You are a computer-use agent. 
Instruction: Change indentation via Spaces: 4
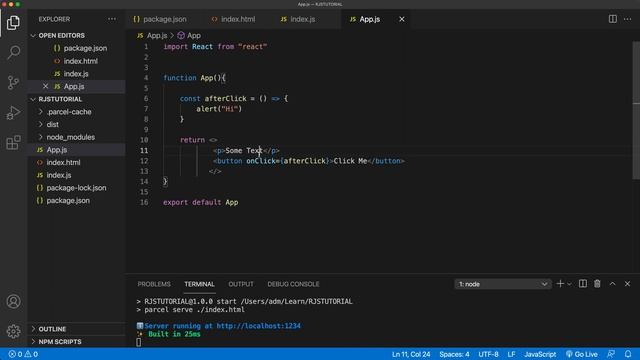click(x=454, y=354)
